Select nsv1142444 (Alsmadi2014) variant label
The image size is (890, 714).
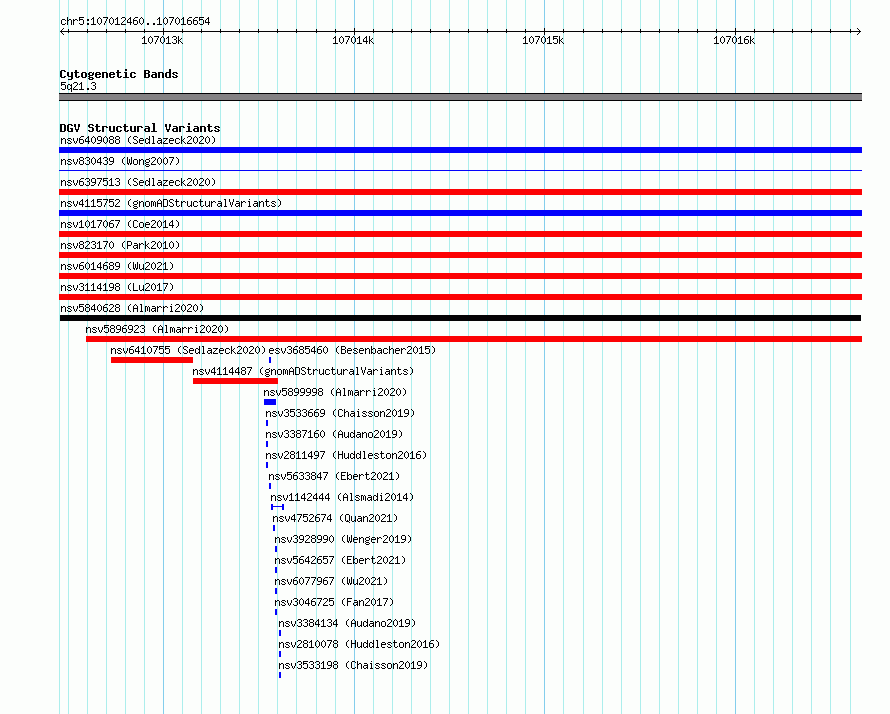(342, 497)
